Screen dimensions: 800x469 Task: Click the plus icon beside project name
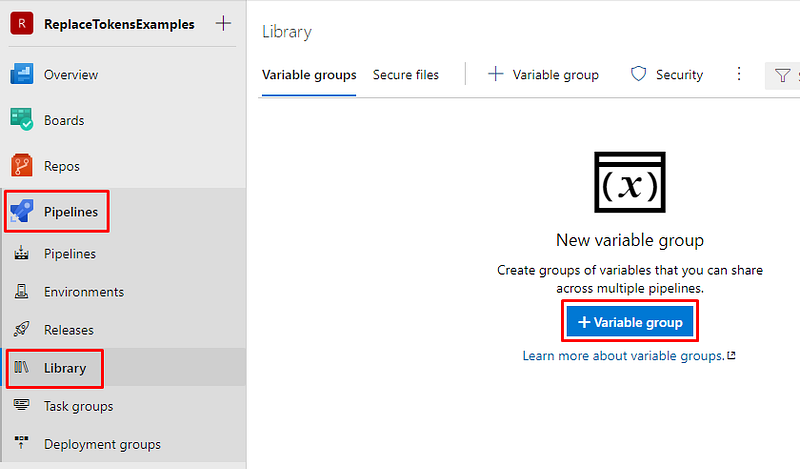tap(223, 23)
